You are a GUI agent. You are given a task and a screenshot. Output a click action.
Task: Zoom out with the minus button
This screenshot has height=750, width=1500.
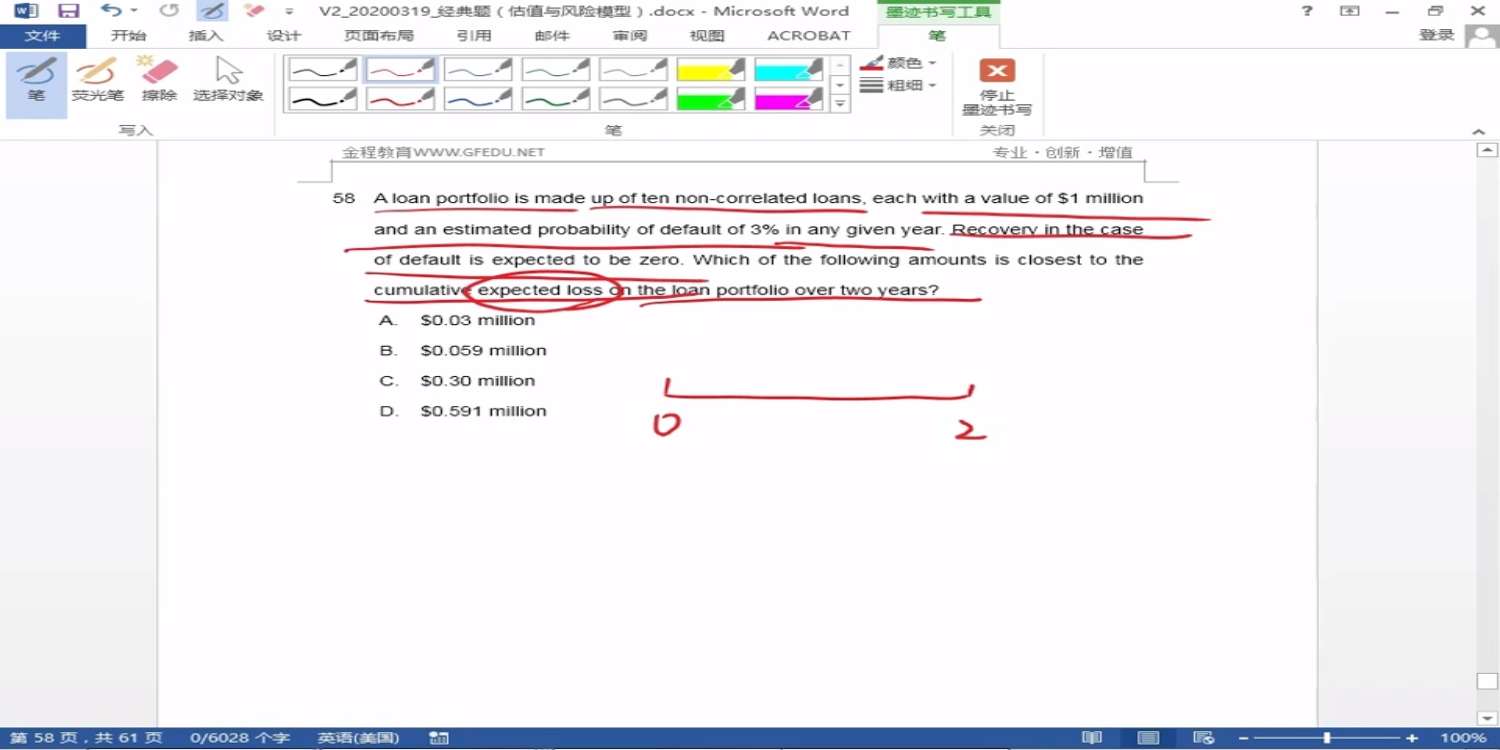pos(1243,738)
